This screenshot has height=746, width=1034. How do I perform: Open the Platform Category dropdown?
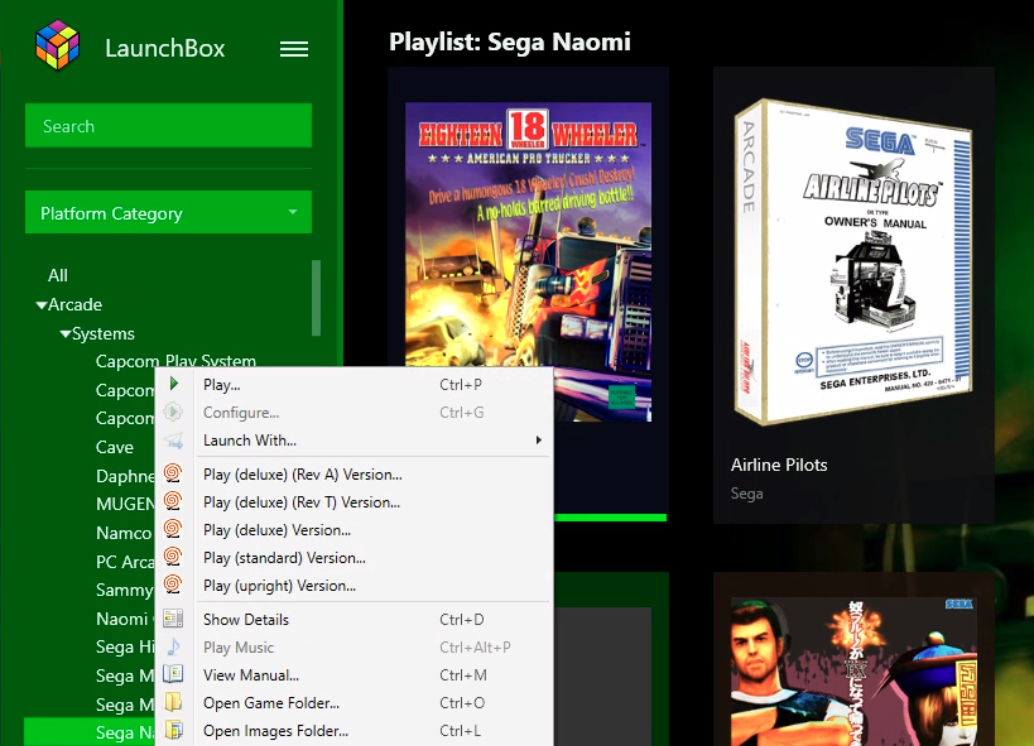coord(168,212)
